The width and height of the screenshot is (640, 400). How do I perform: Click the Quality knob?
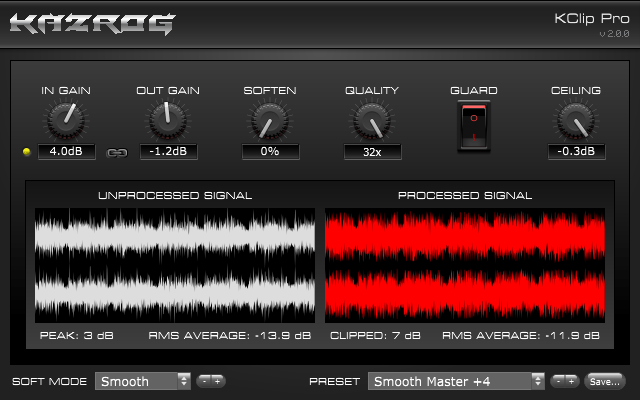point(372,121)
